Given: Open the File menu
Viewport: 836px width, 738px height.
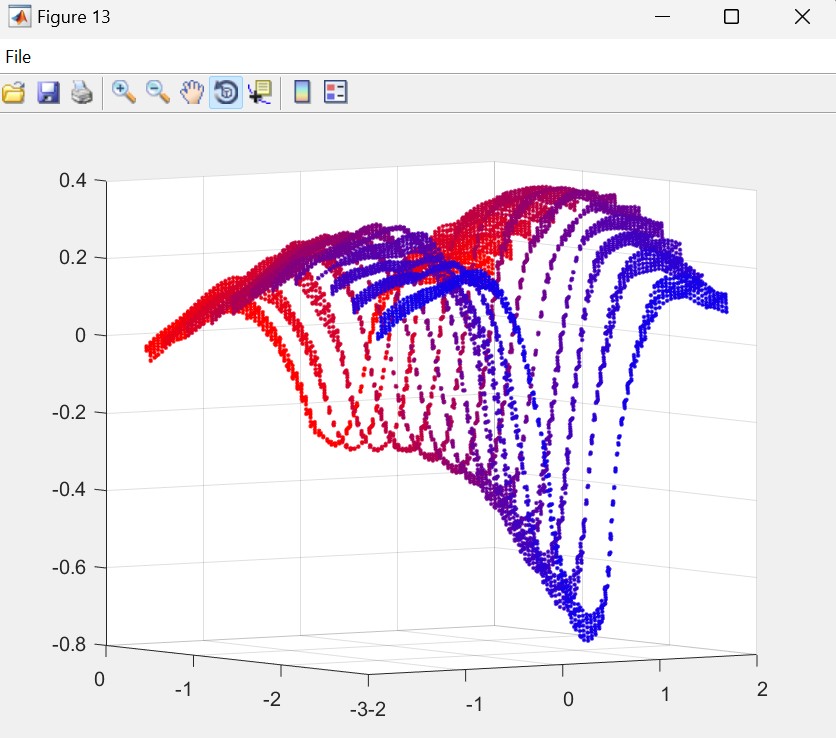Looking at the screenshot, I should [x=18, y=57].
